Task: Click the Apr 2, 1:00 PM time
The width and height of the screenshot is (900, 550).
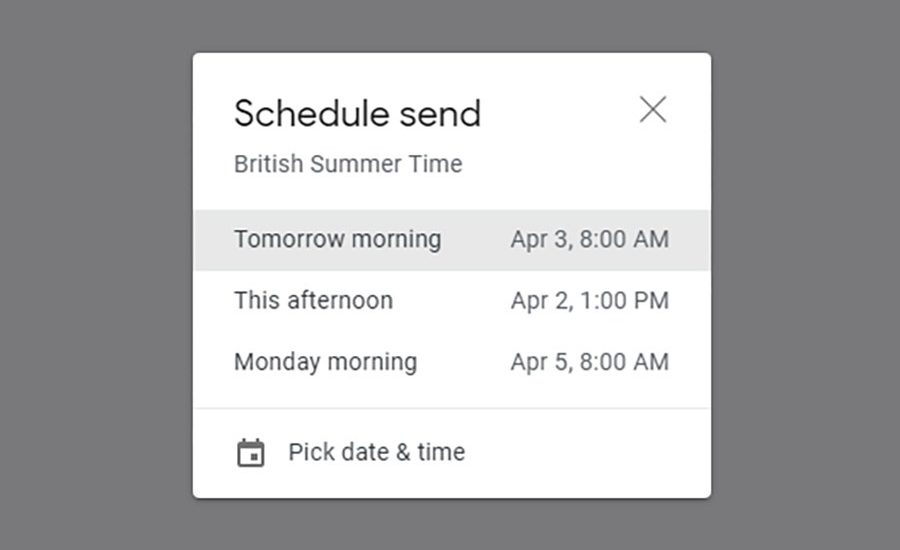Action: click(589, 301)
